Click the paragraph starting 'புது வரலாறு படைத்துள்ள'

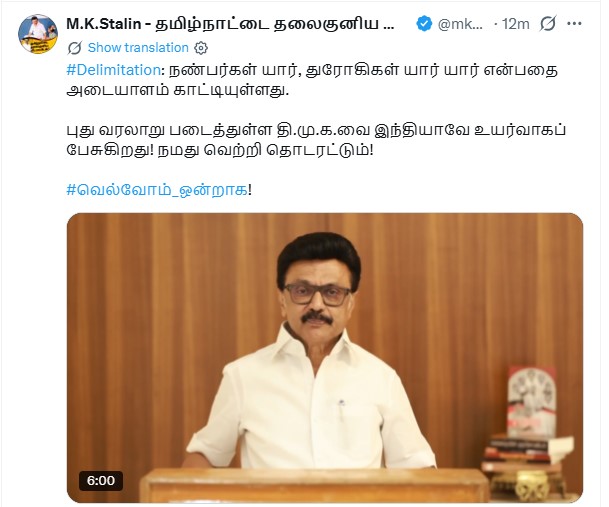(x=316, y=140)
